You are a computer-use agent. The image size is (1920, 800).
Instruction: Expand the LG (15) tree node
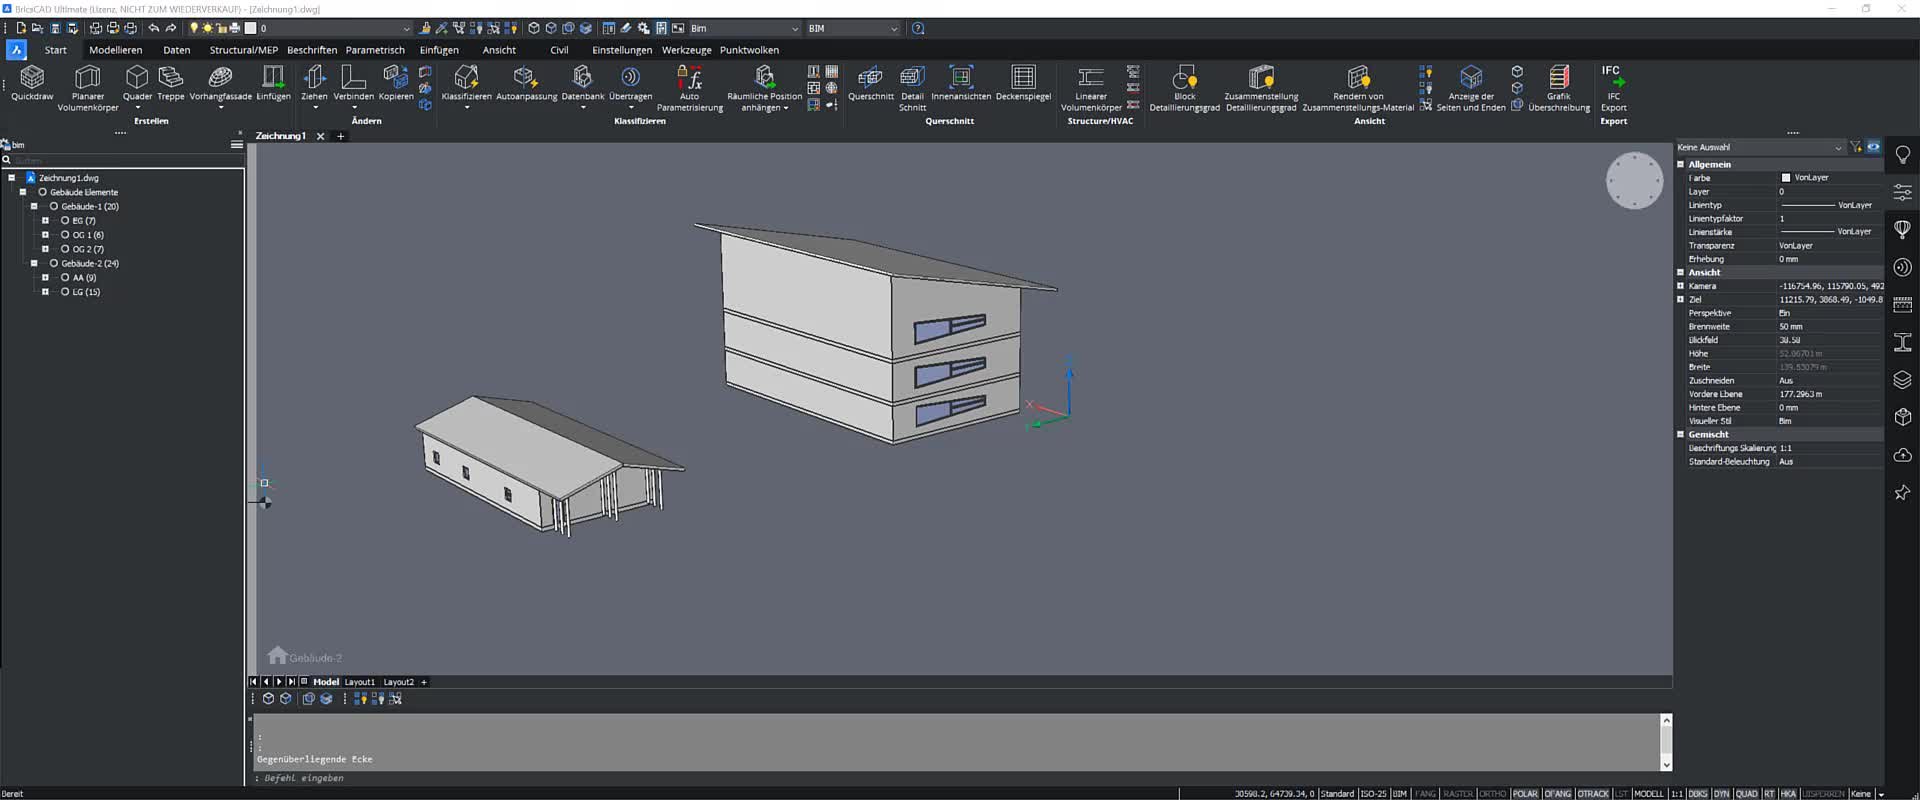tap(45, 292)
